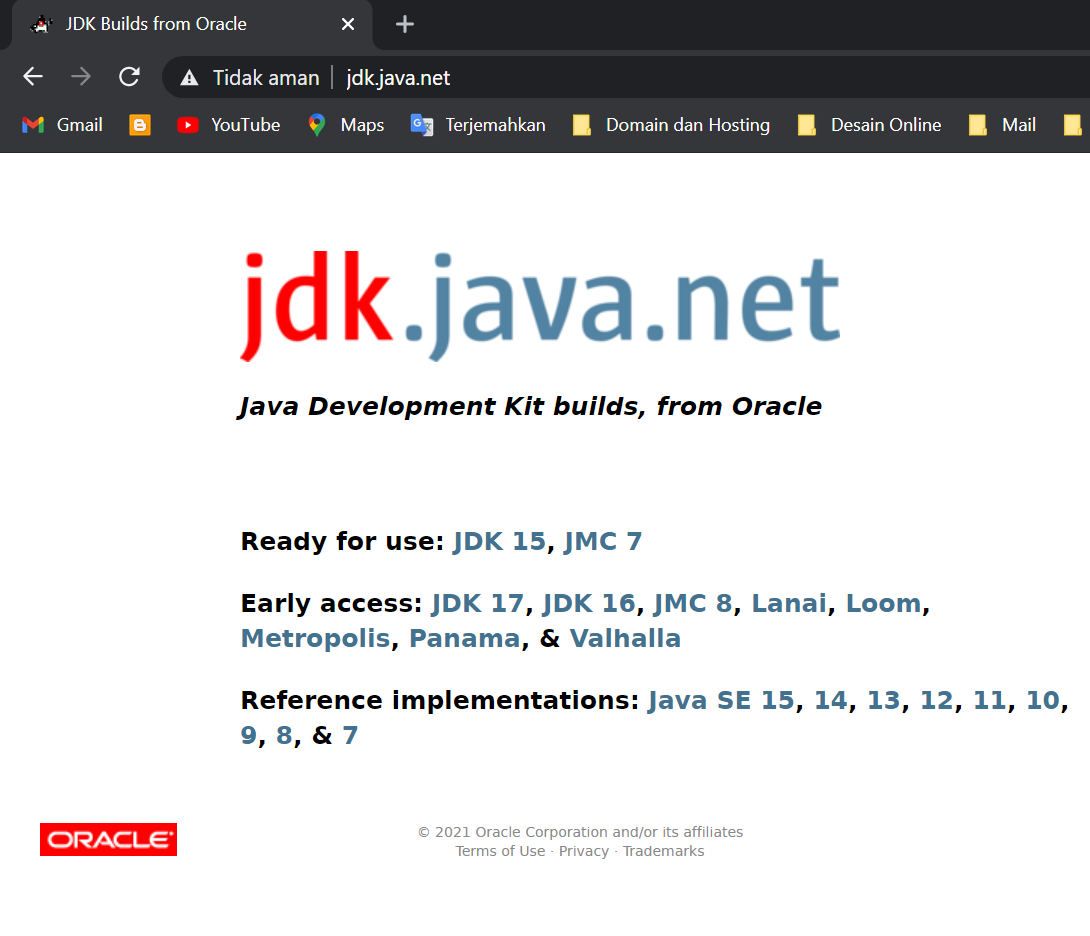The height and width of the screenshot is (936, 1090).
Task: Open the YouTube bookmark
Action: [x=229, y=125]
